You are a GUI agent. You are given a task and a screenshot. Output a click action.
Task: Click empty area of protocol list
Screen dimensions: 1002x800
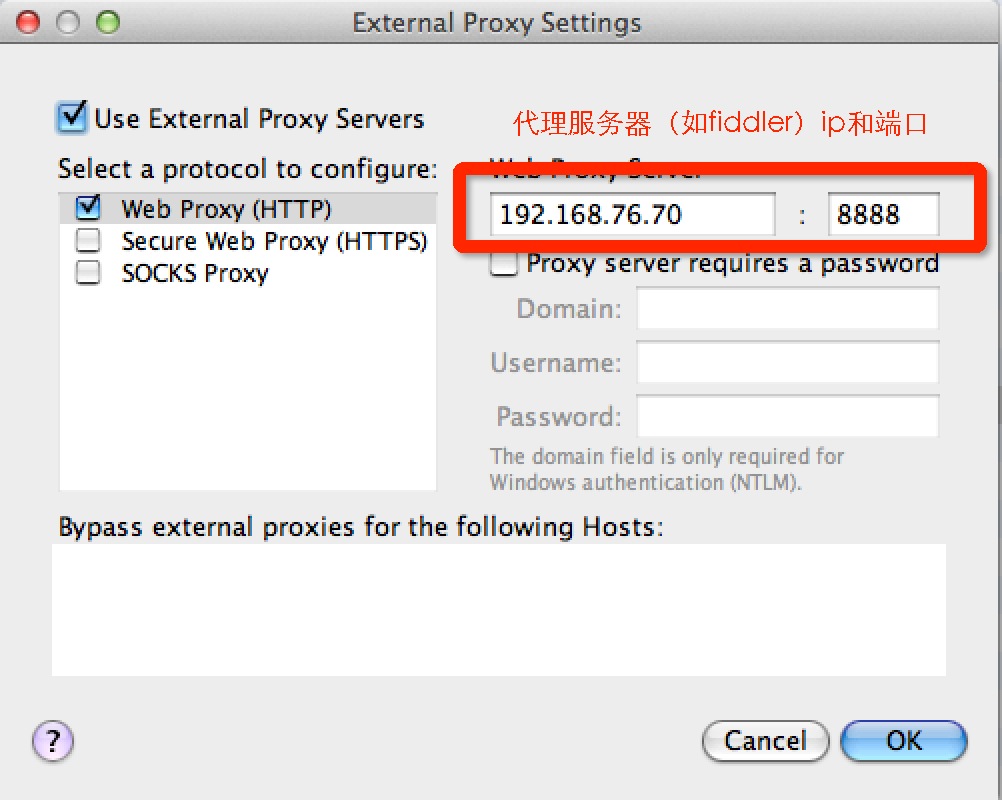248,390
